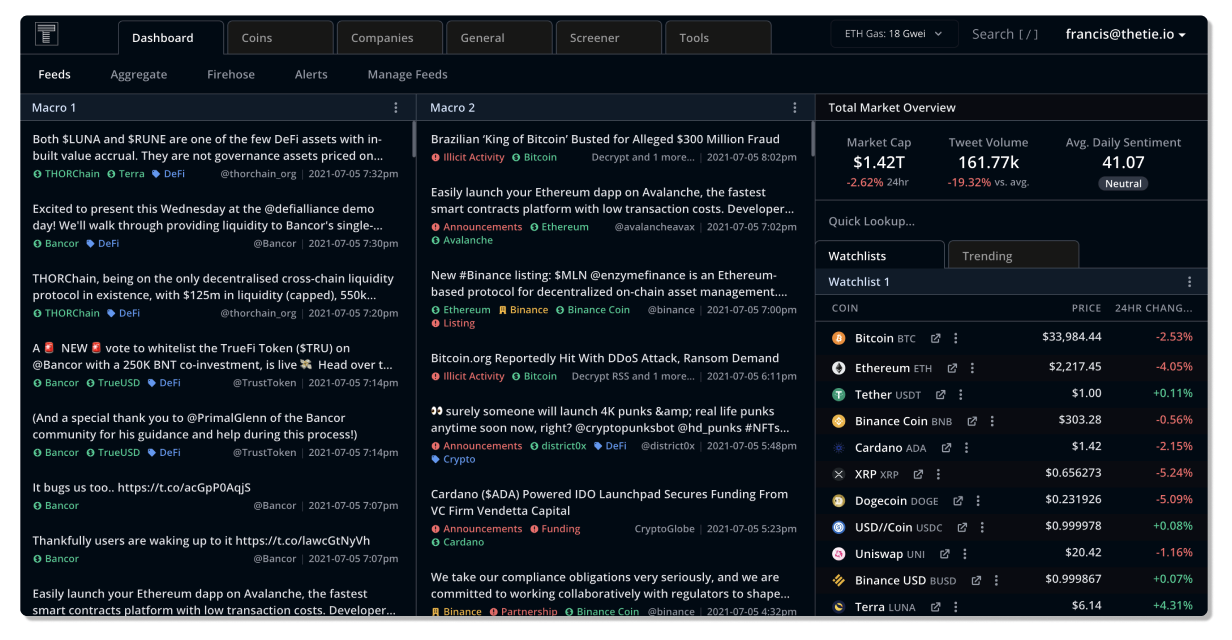Open Dogecoin DOGE external link icon
This screenshot has height=640, width=1232.
[958, 501]
